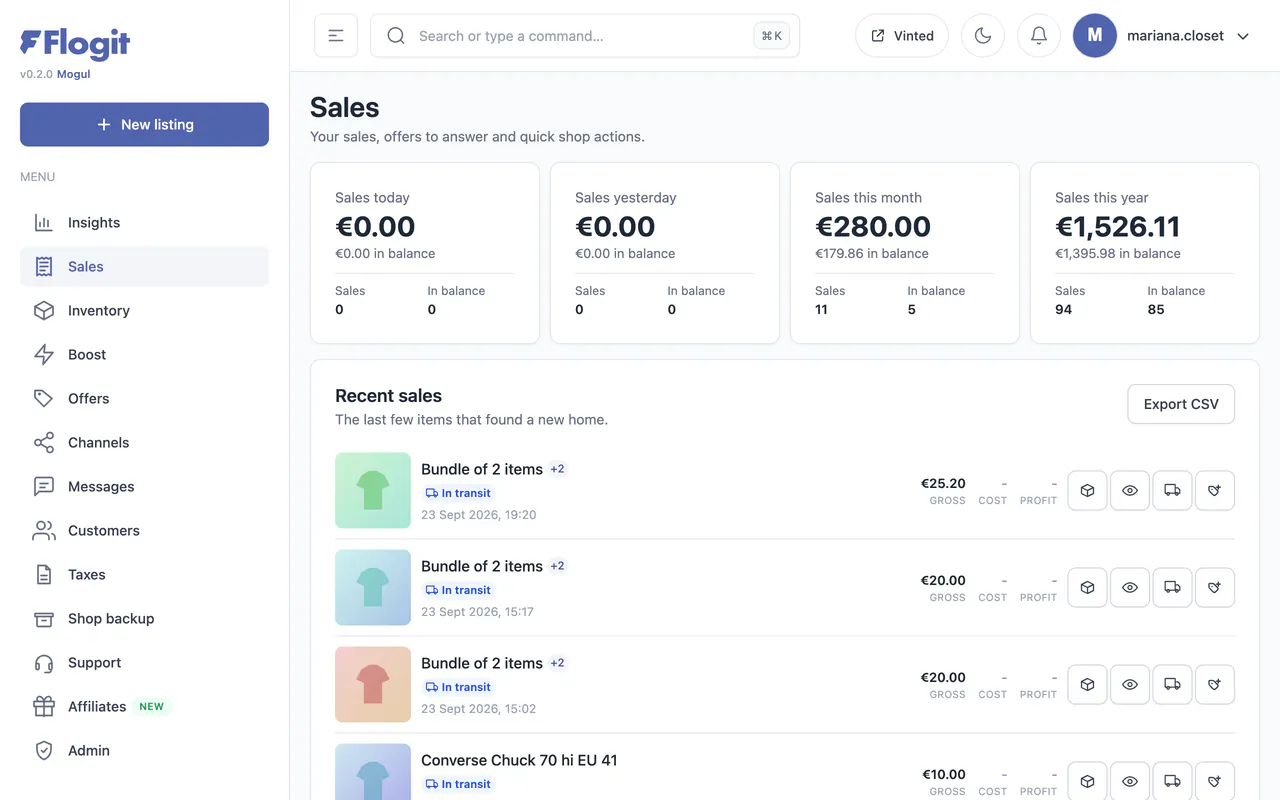
Task: Click the heart icon on the 15:02 bundle sale
Action: 1215,685
